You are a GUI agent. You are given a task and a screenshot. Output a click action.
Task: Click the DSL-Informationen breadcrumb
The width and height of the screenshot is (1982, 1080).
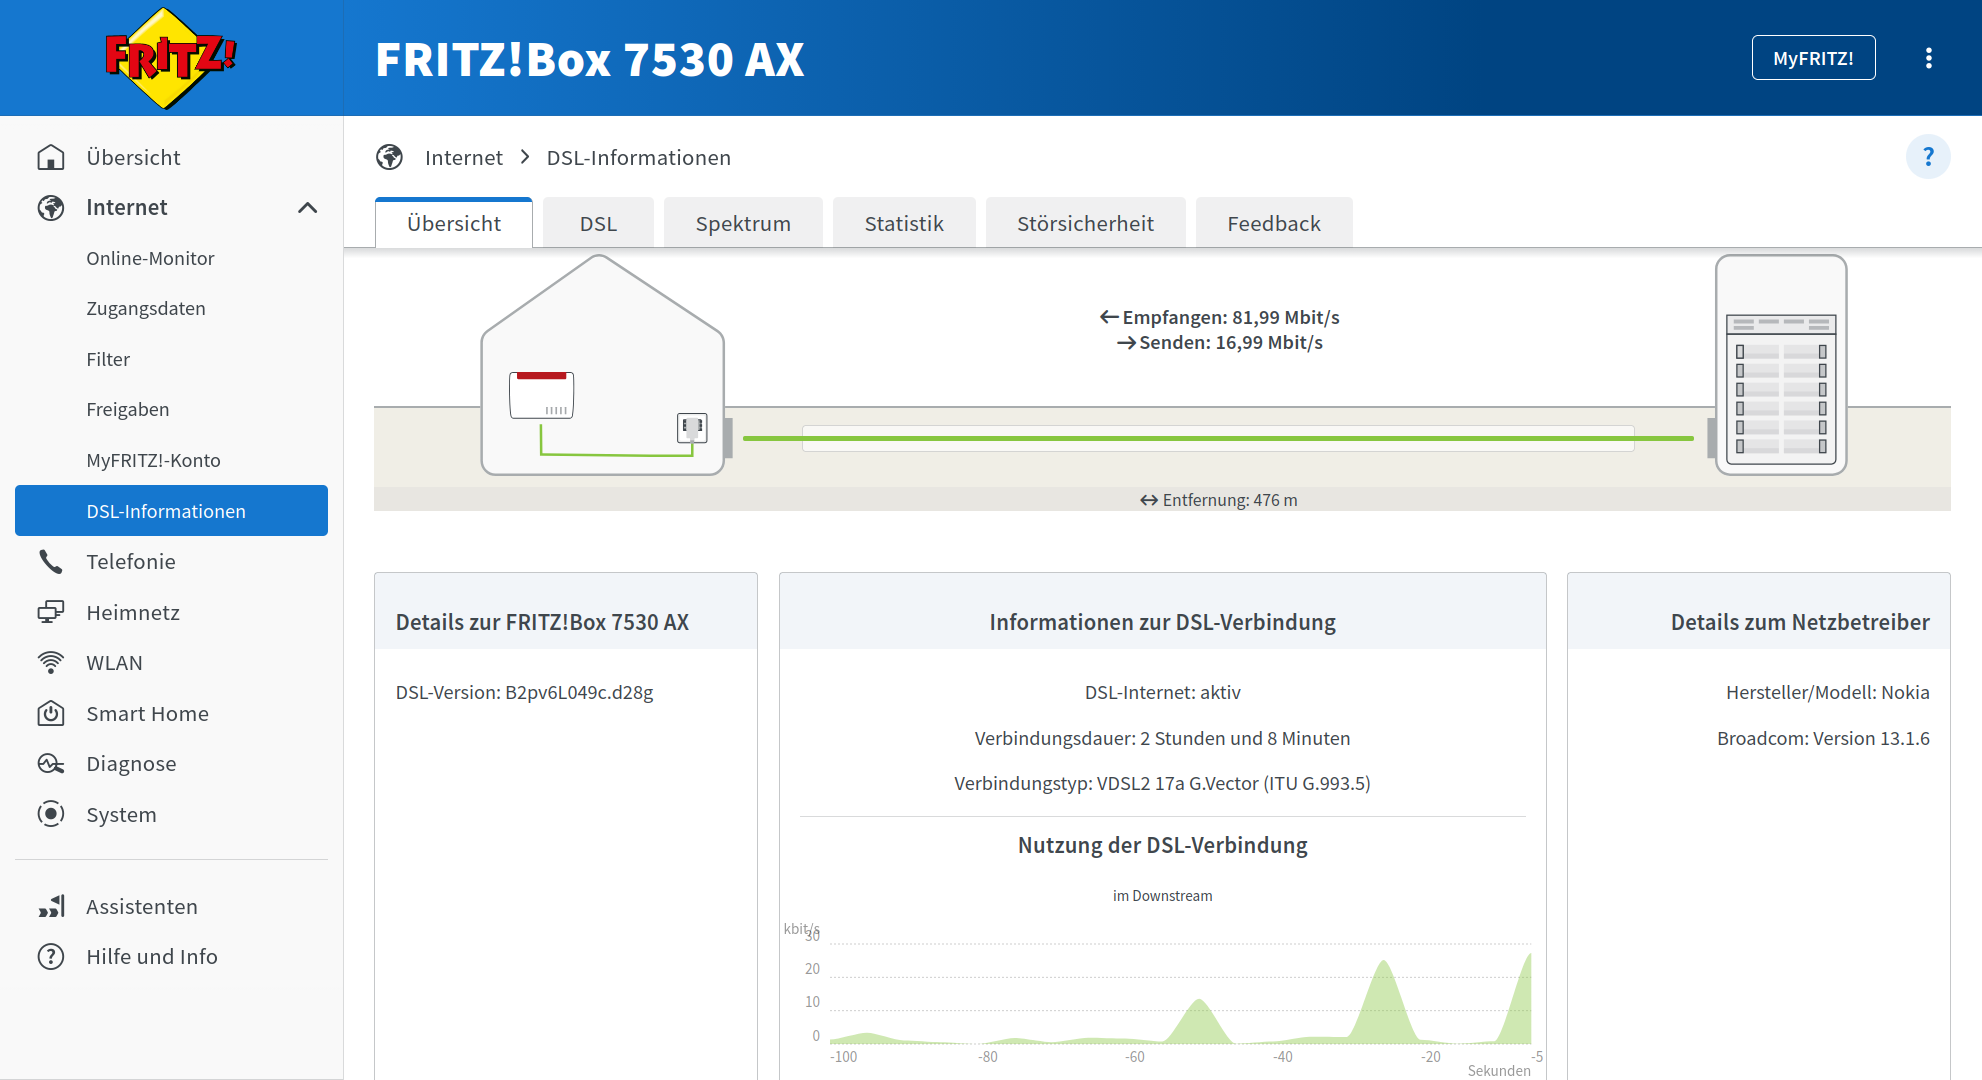pyautogui.click(x=639, y=158)
